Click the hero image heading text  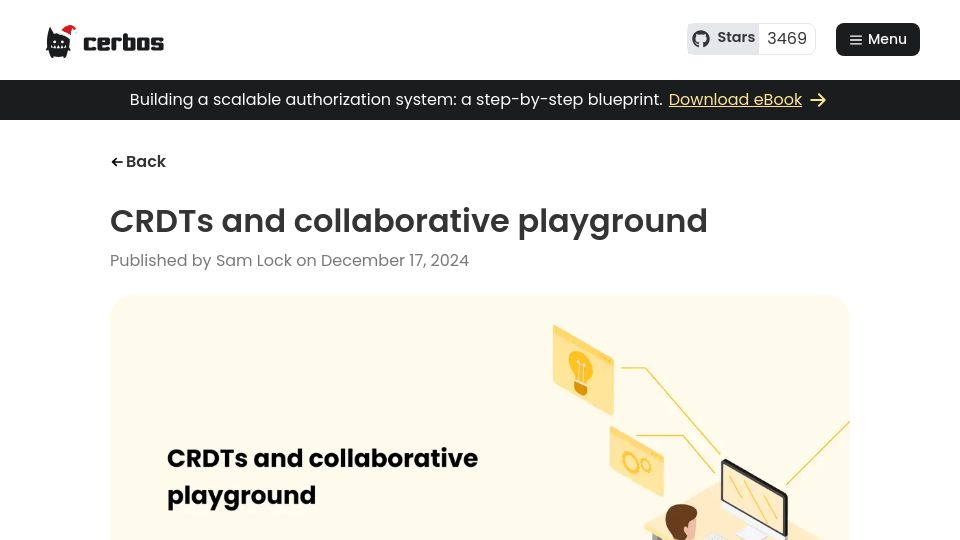322,476
